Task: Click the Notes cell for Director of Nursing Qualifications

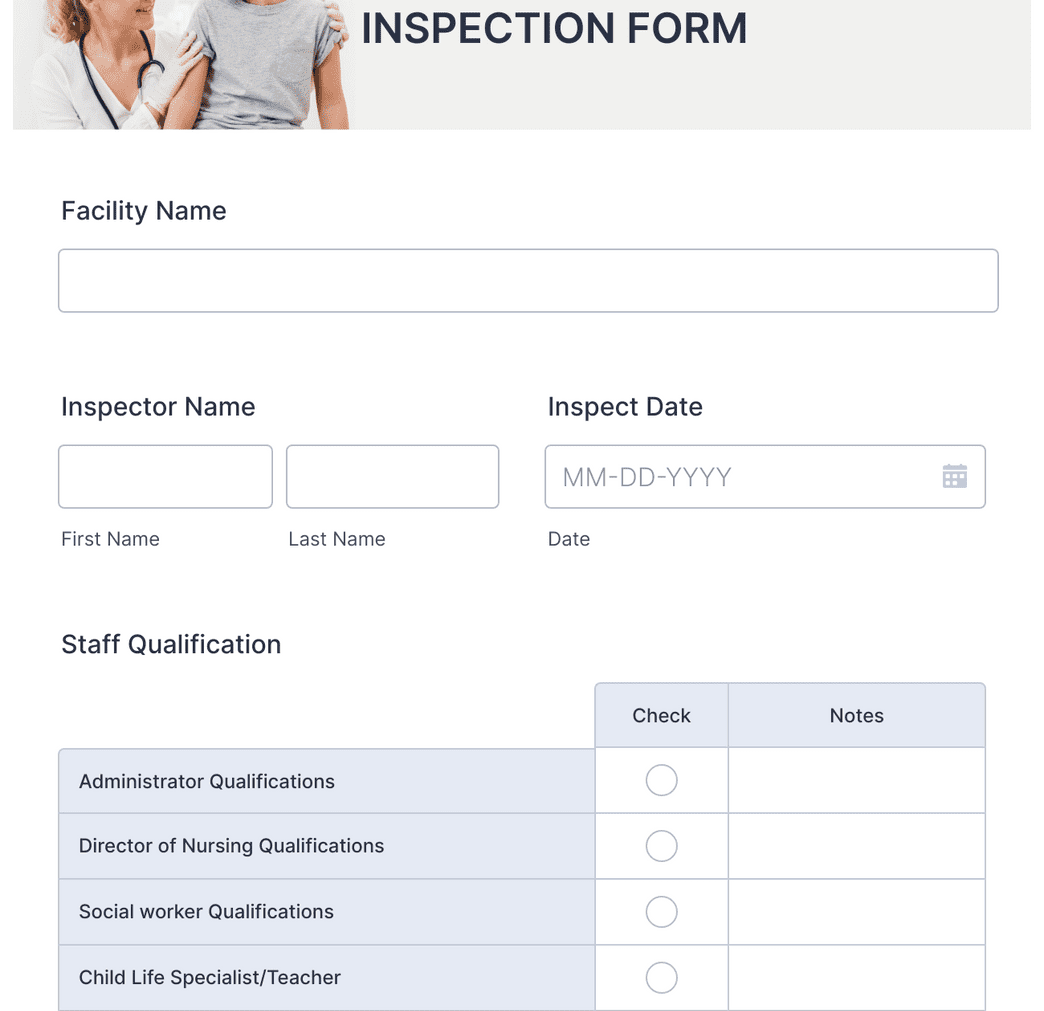Action: pos(856,845)
